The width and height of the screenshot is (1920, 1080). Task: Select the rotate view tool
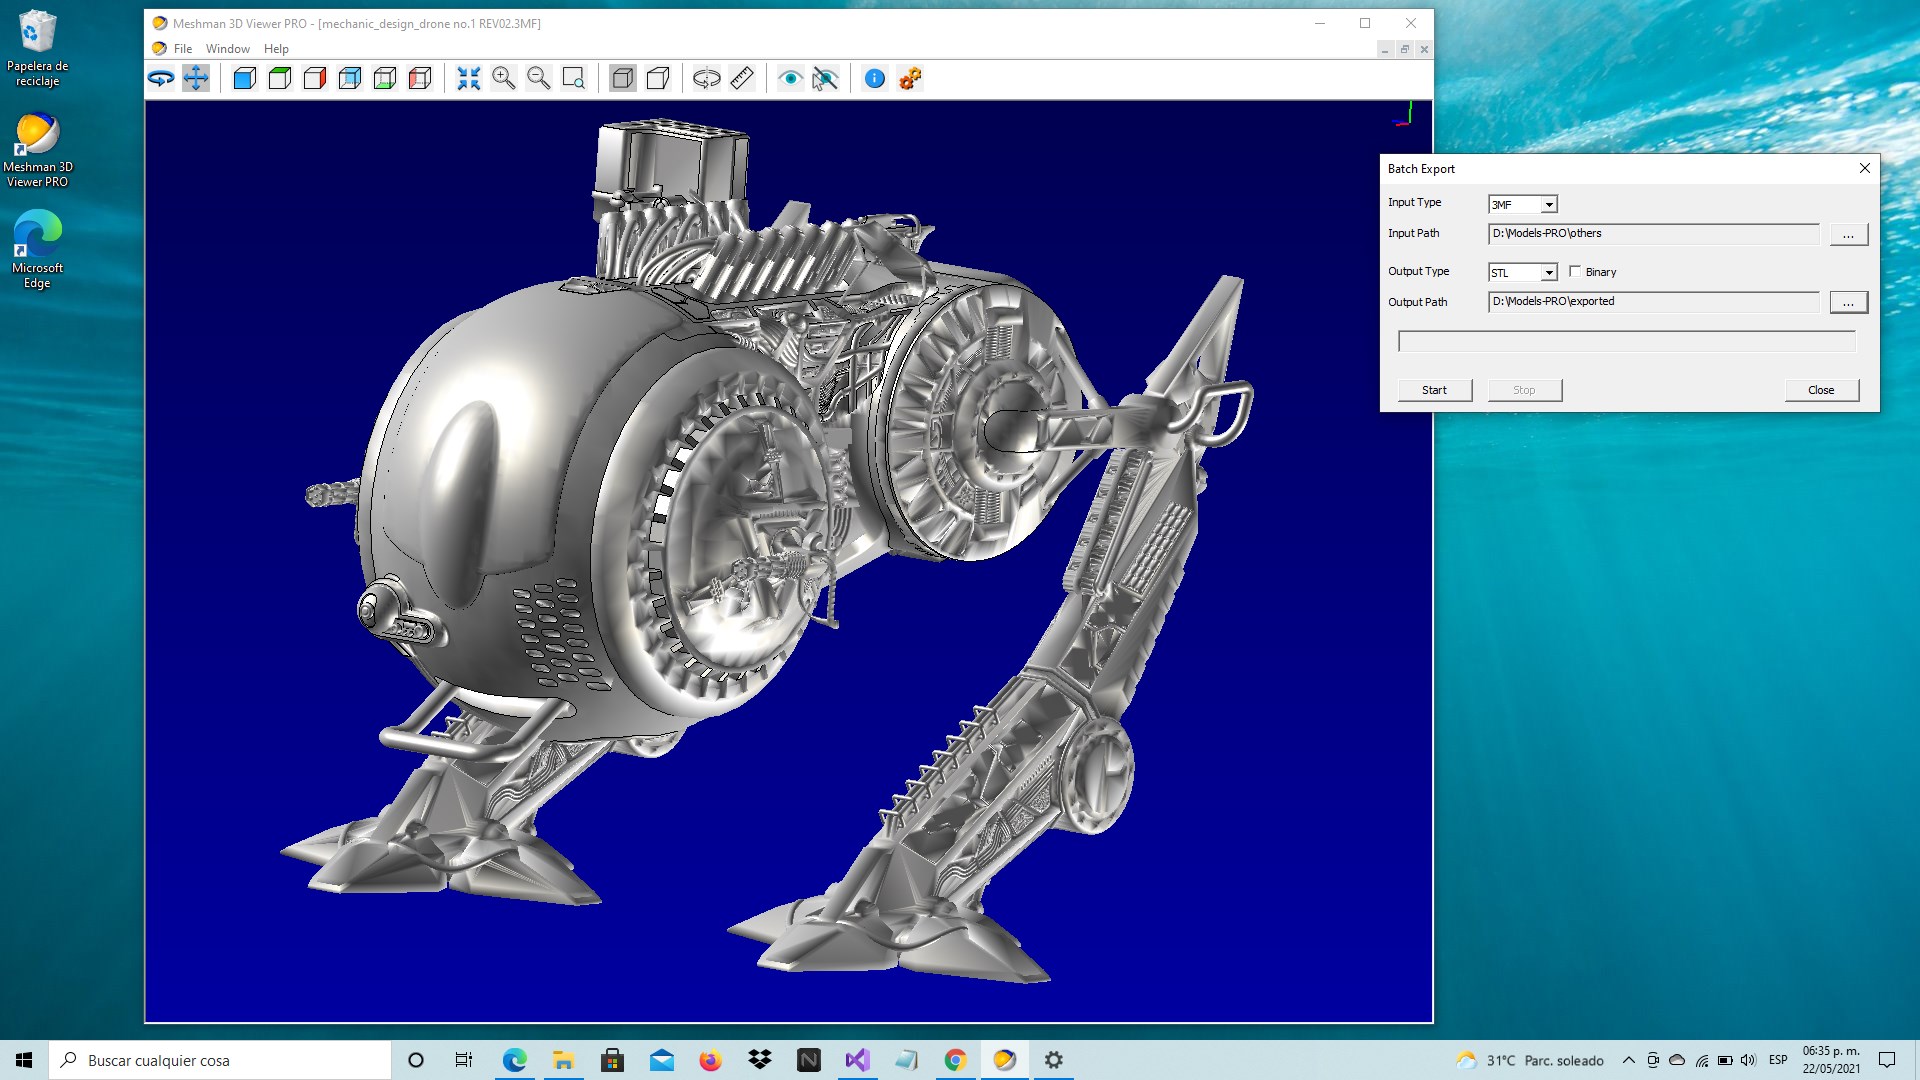161,78
